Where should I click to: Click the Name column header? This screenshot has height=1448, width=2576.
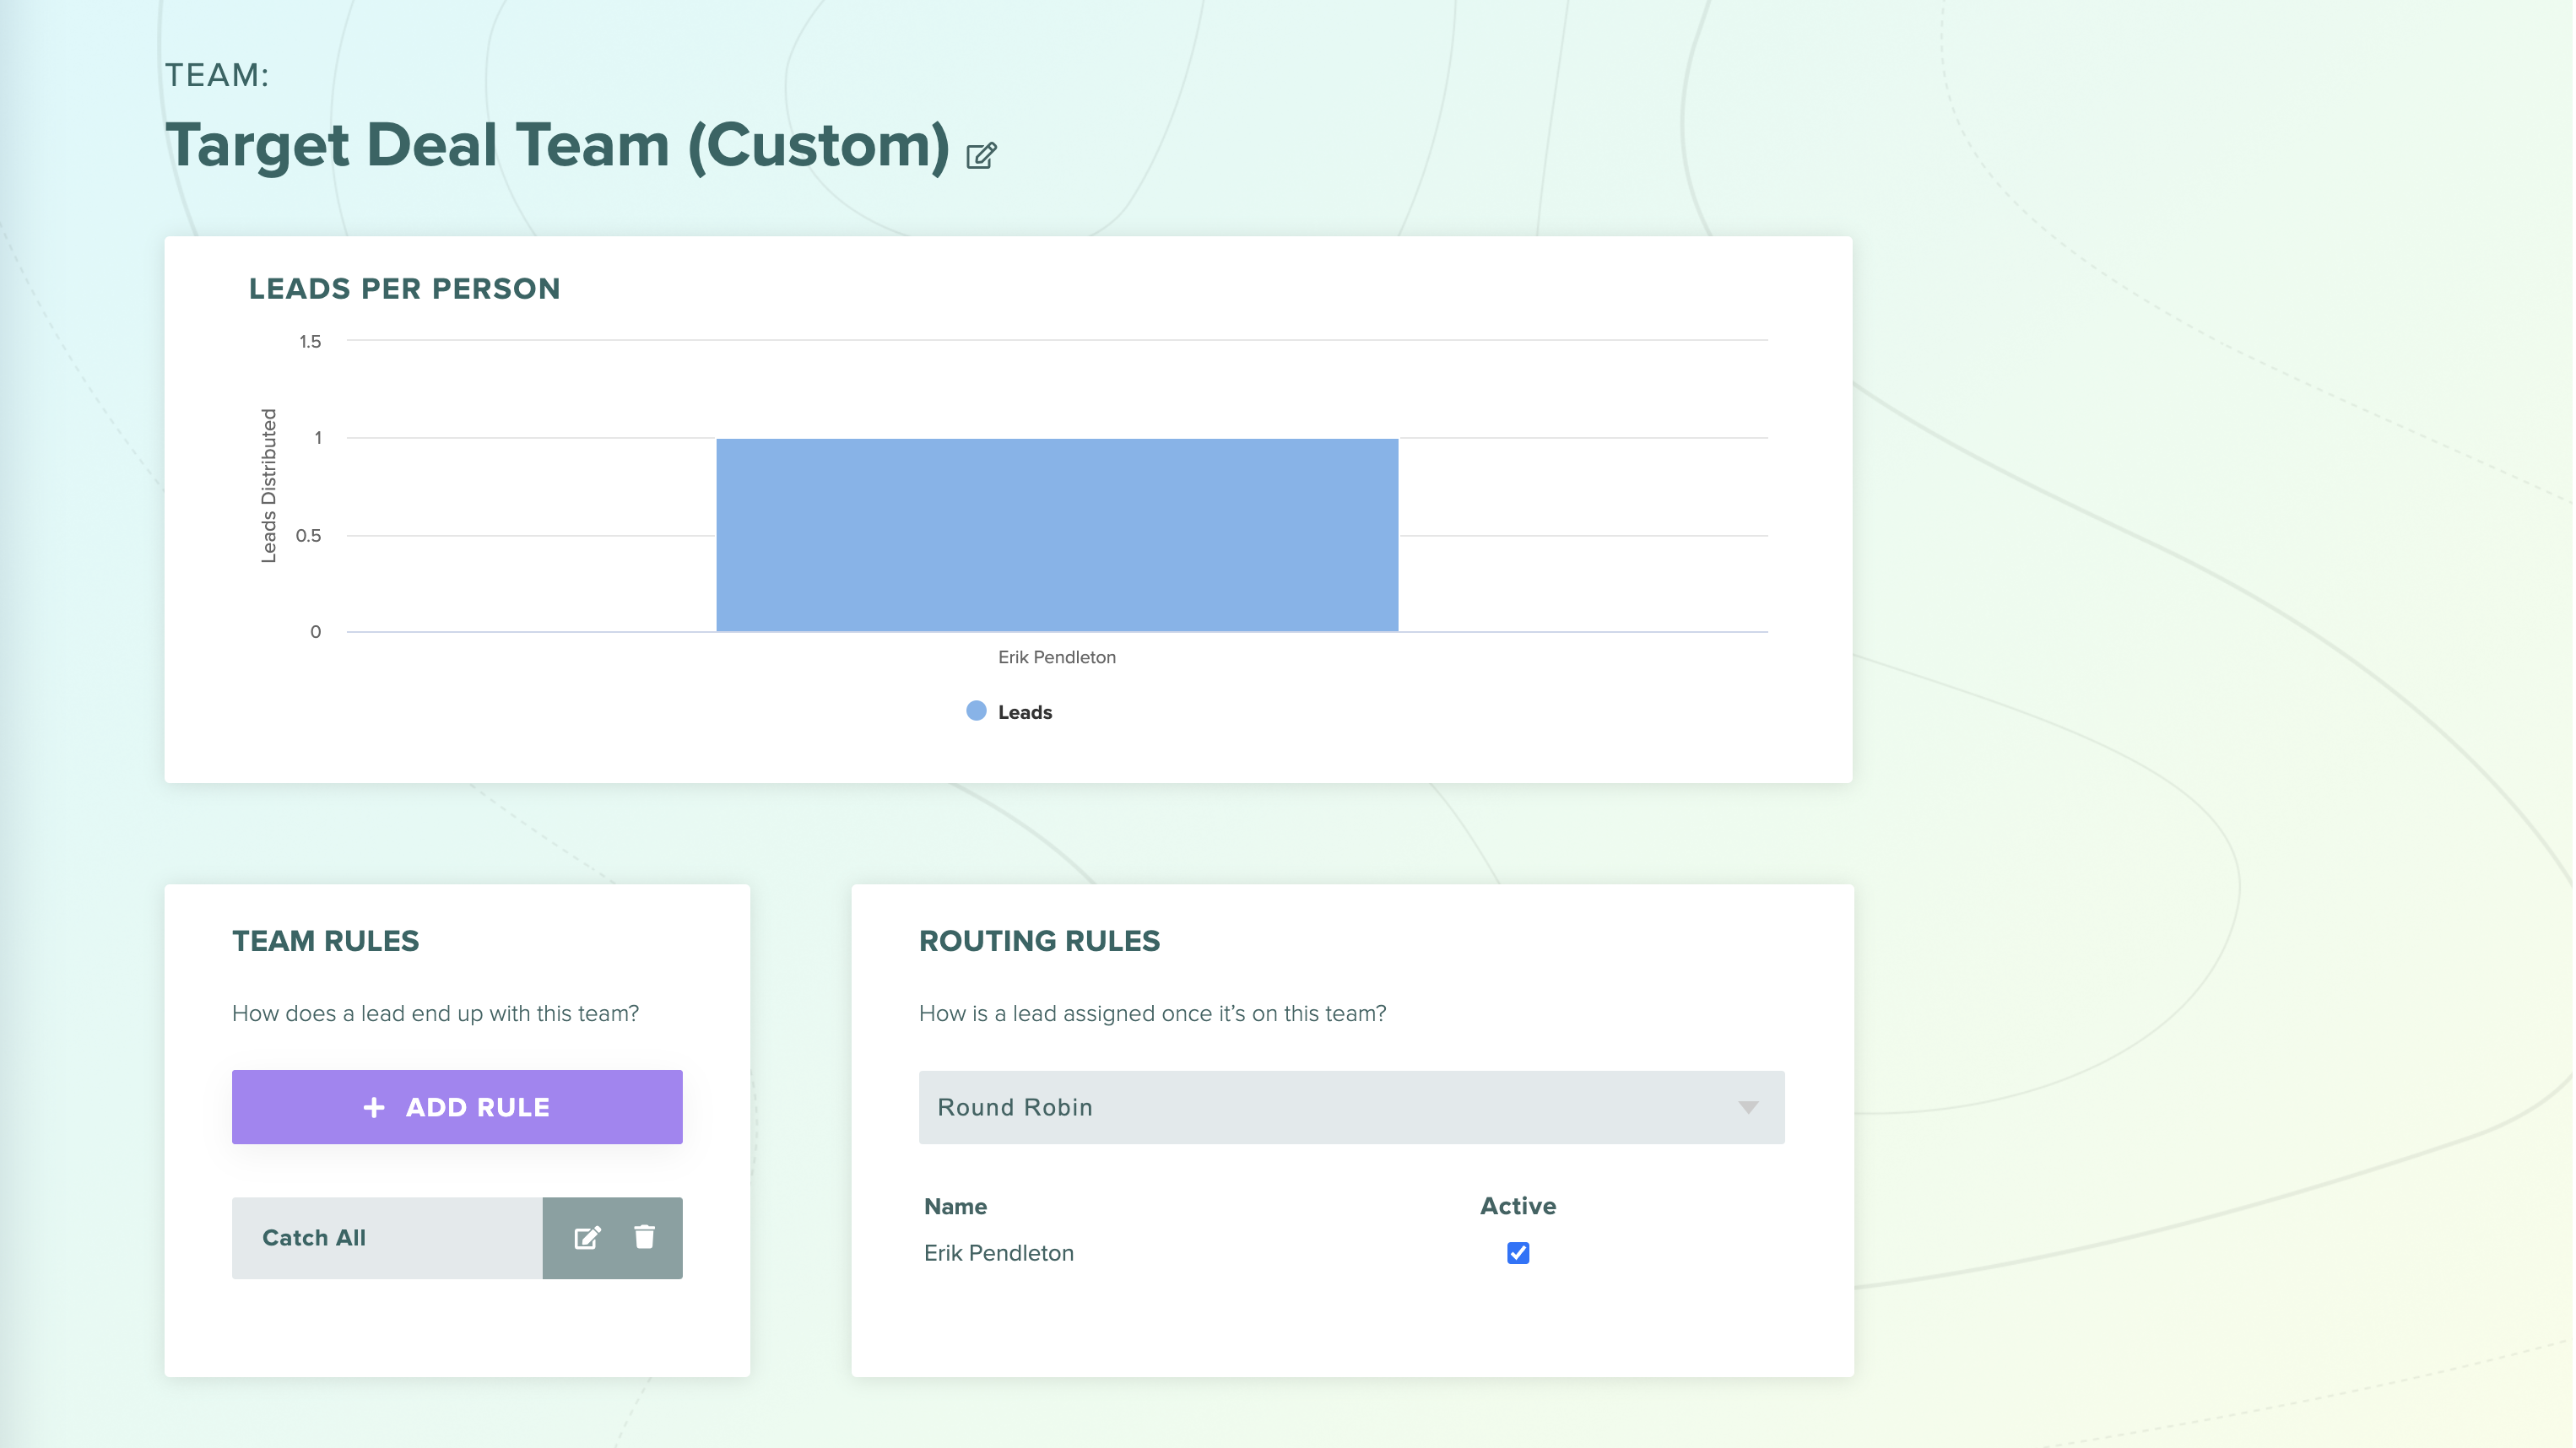pyautogui.click(x=955, y=1206)
